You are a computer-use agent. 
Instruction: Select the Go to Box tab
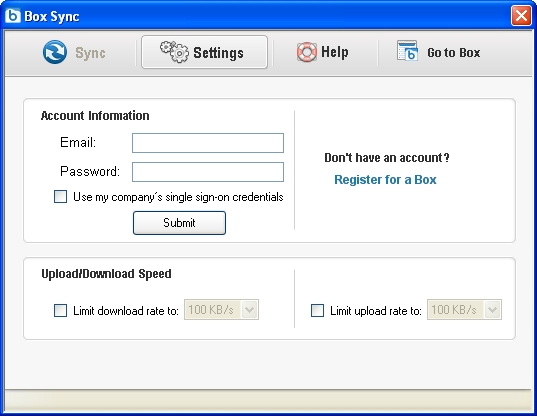coord(439,52)
